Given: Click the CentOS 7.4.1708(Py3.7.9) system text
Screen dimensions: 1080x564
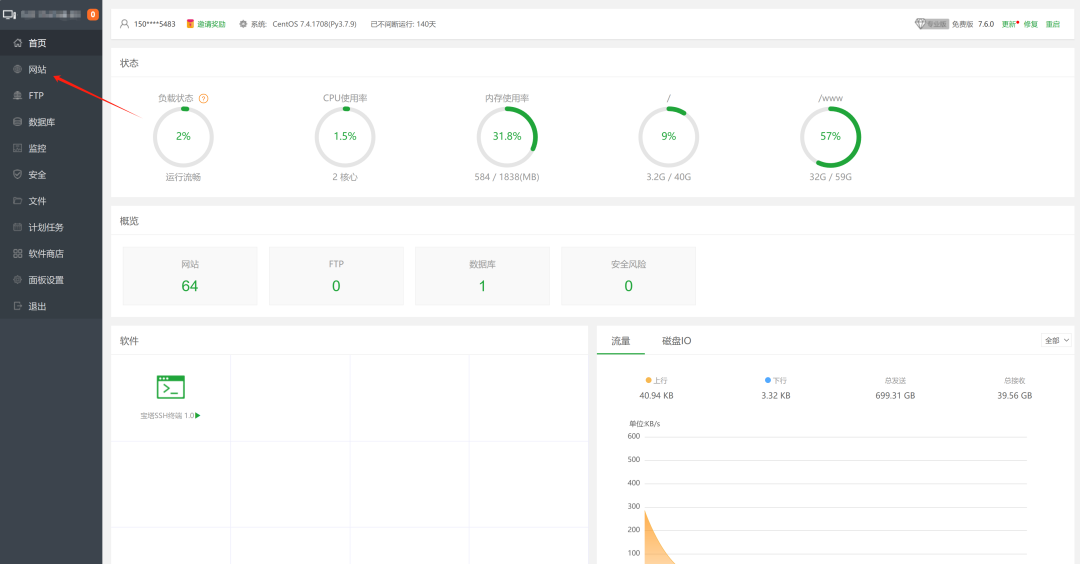Looking at the screenshot, I should point(314,24).
